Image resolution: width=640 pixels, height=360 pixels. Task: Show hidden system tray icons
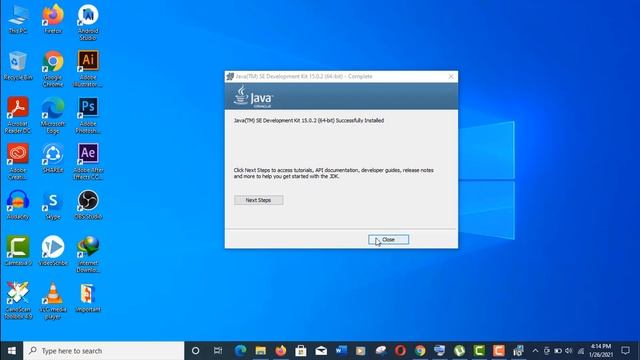[535, 351]
